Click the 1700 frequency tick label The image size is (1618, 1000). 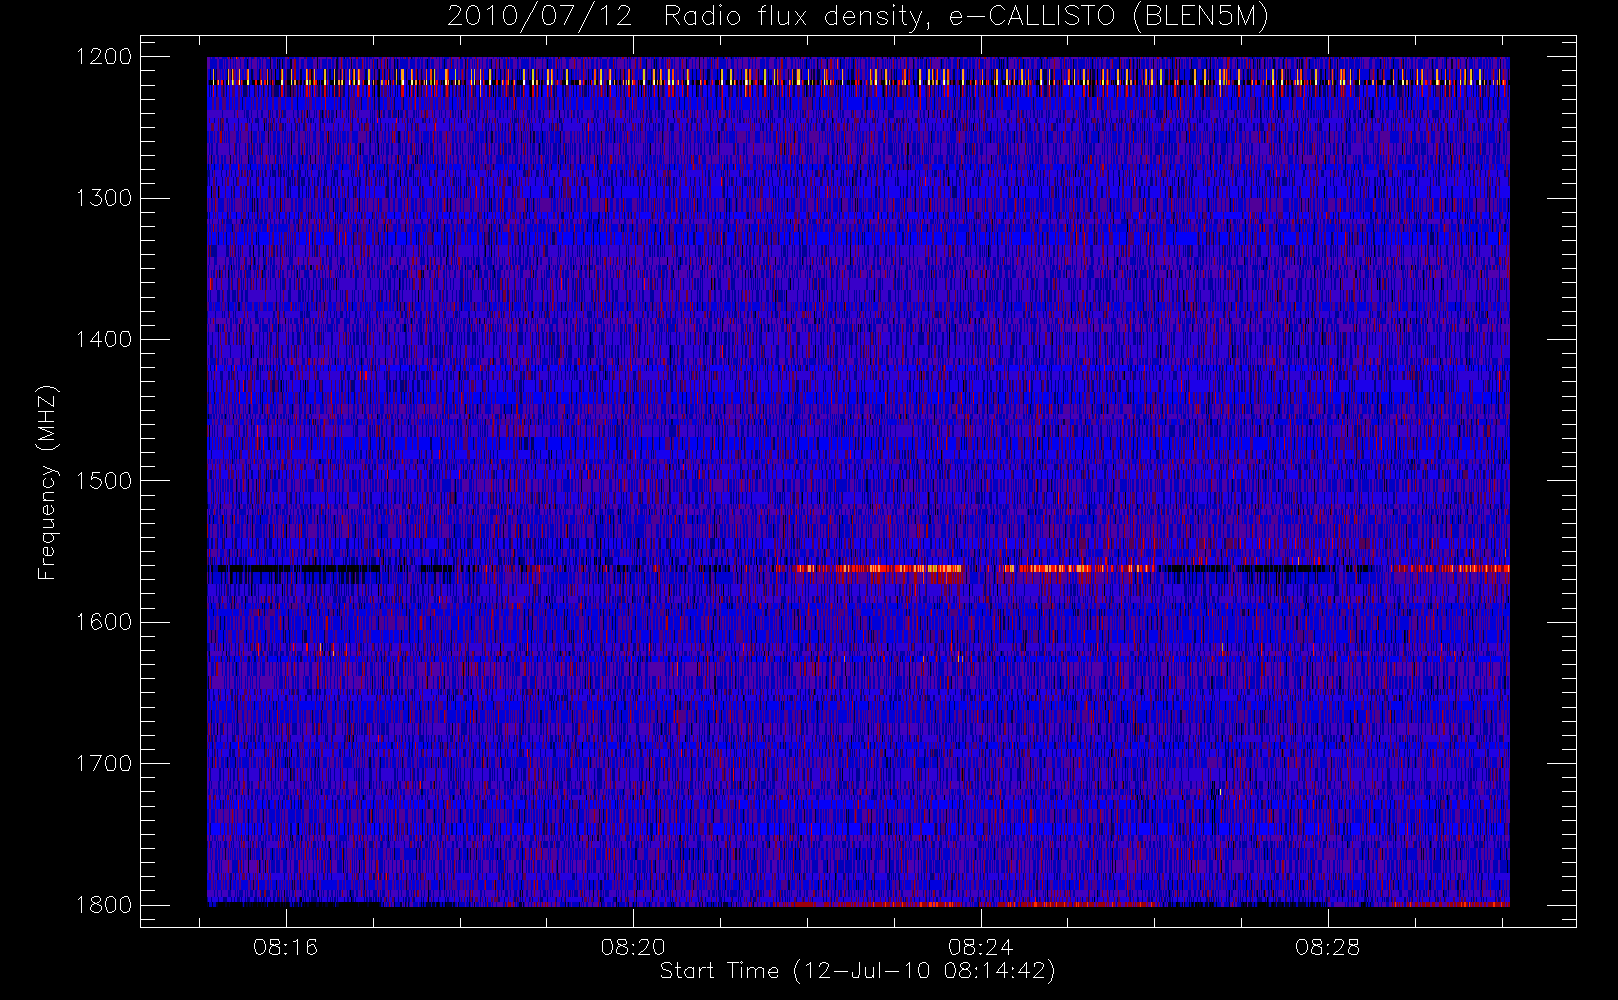104,763
